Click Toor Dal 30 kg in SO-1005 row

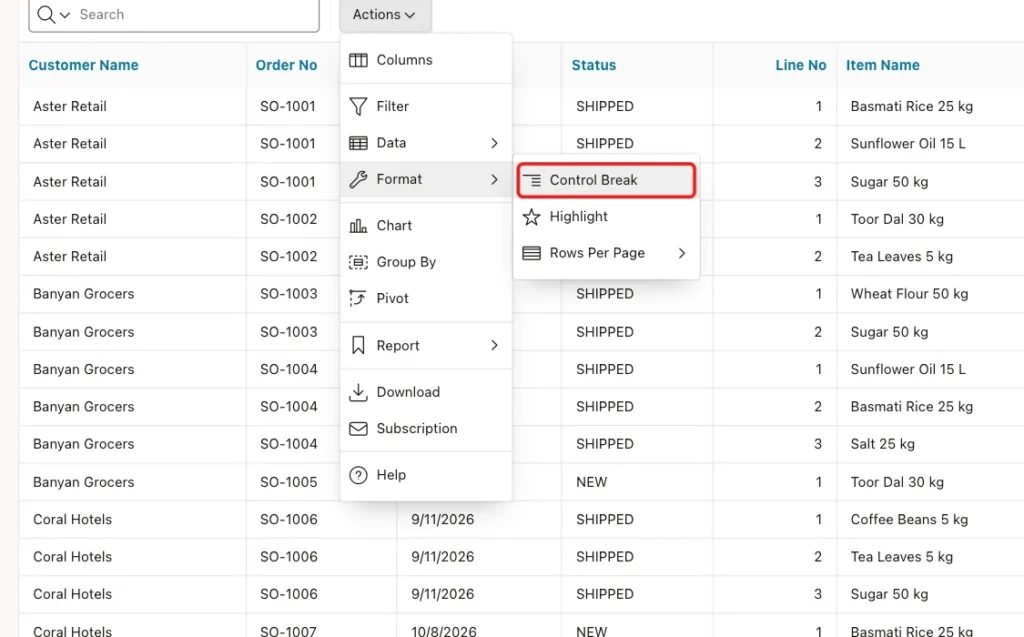click(897, 482)
